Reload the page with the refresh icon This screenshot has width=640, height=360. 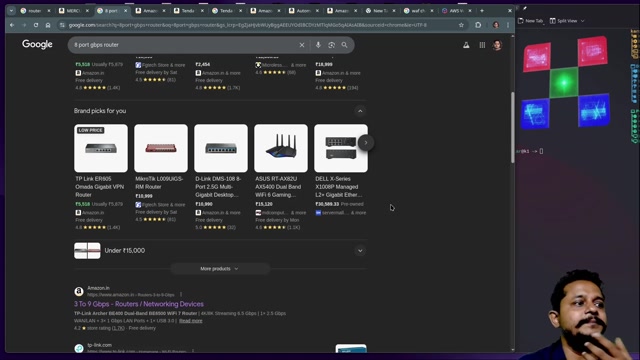click(36, 25)
